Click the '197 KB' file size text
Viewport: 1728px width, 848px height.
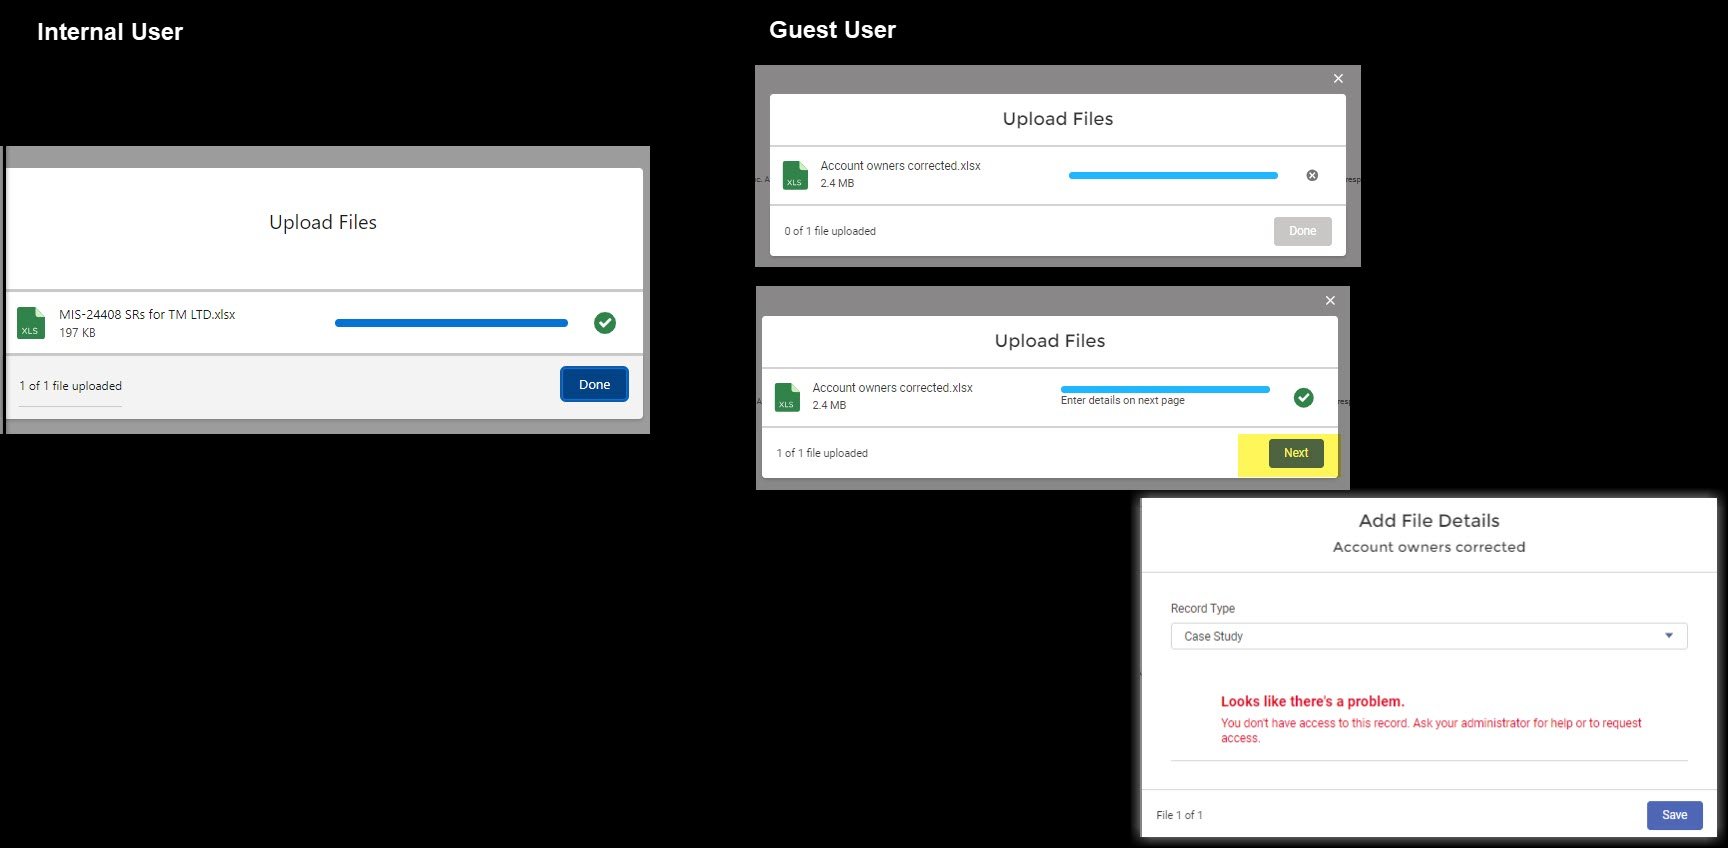[x=77, y=333]
